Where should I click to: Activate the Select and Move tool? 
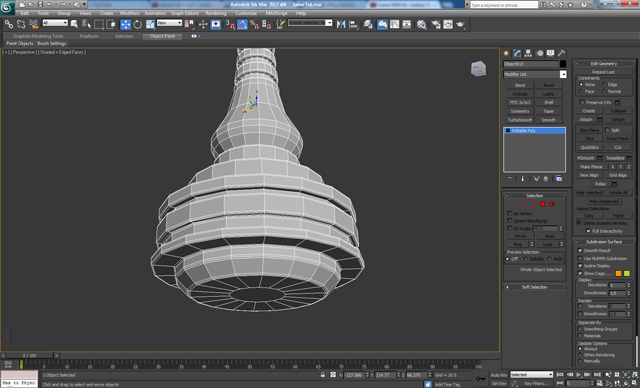coord(125,24)
